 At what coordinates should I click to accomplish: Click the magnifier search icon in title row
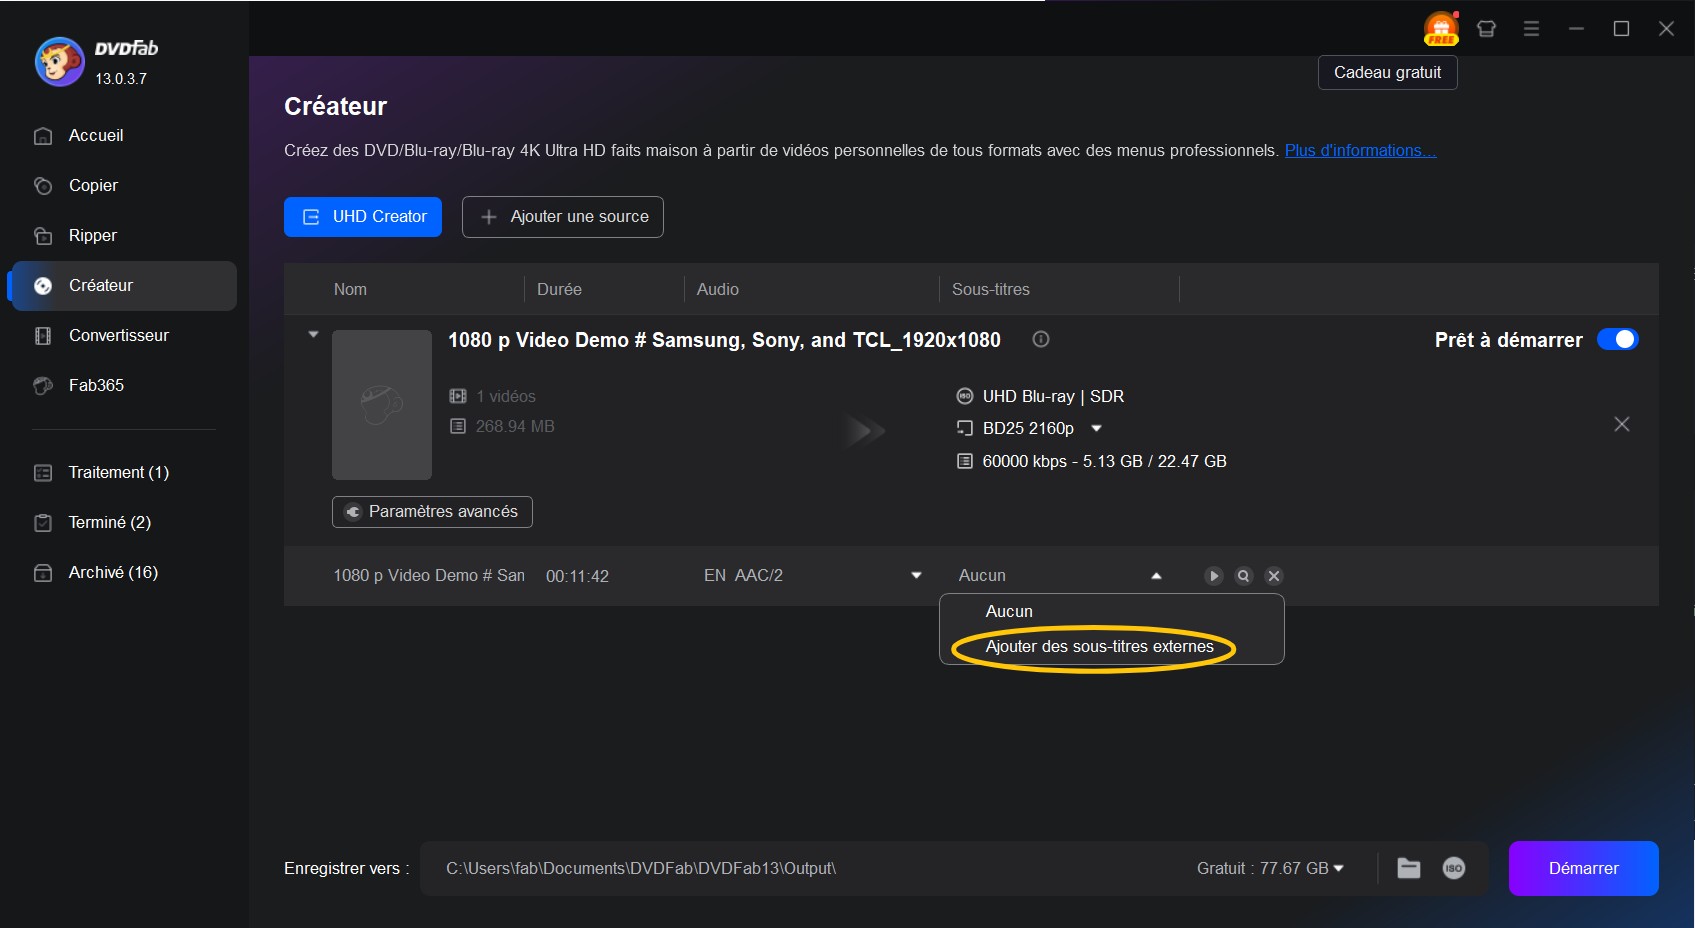coord(1243,576)
